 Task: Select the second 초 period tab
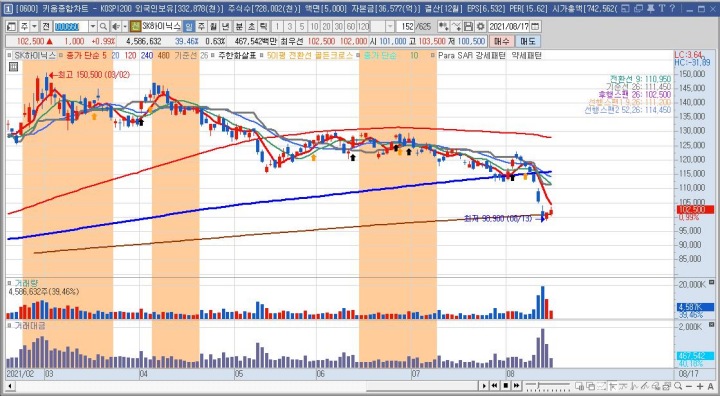coord(251,27)
